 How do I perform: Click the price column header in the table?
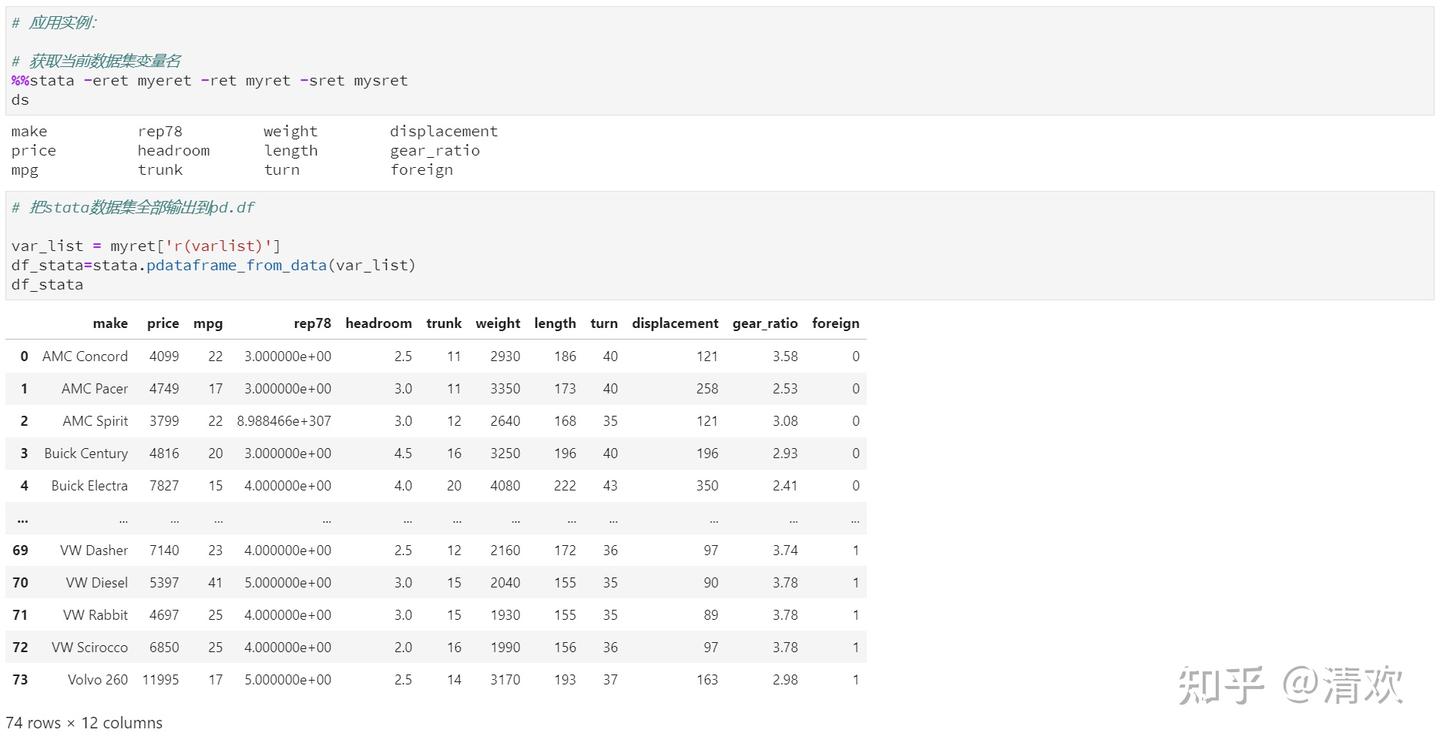163,323
